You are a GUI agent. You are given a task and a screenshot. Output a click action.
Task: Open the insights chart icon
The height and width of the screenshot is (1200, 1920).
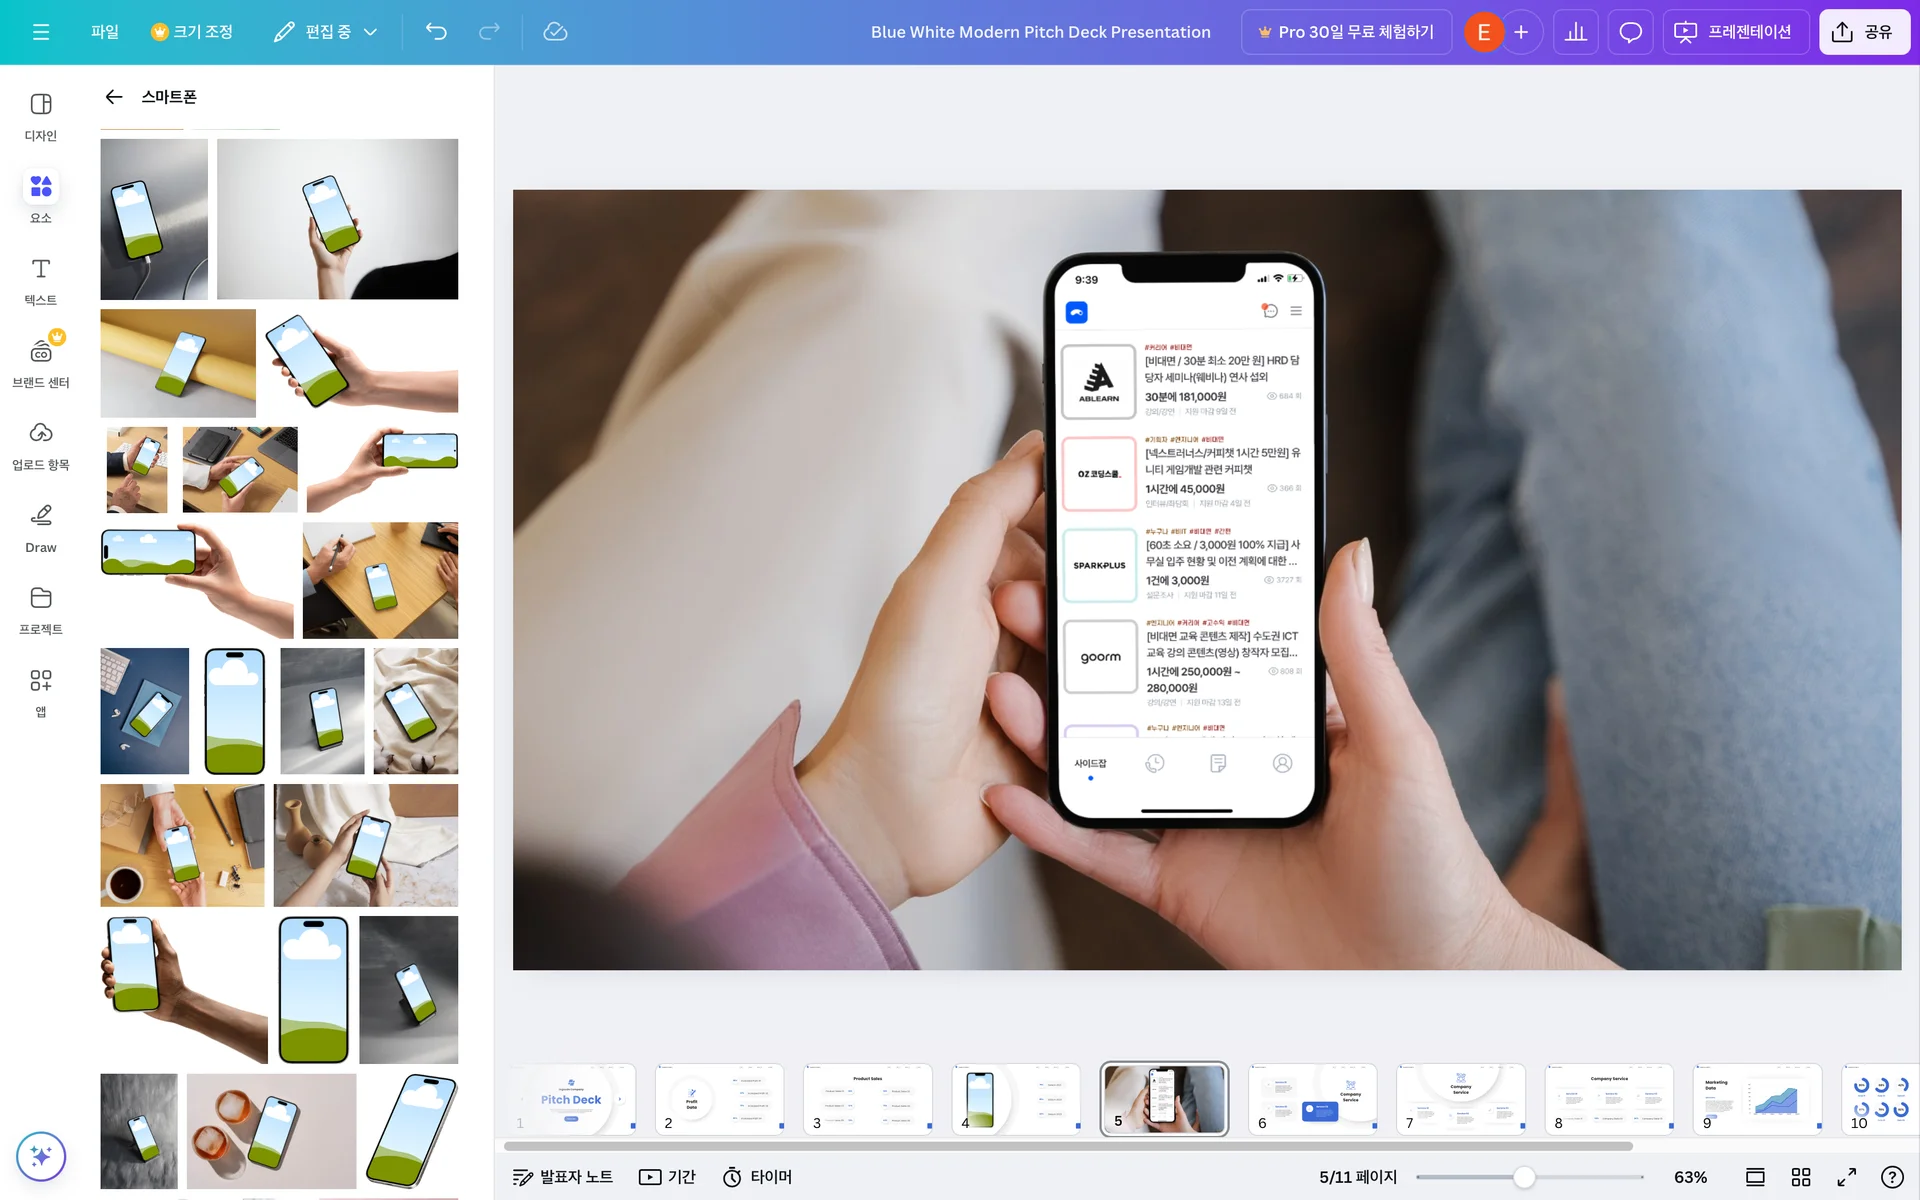click(1576, 31)
